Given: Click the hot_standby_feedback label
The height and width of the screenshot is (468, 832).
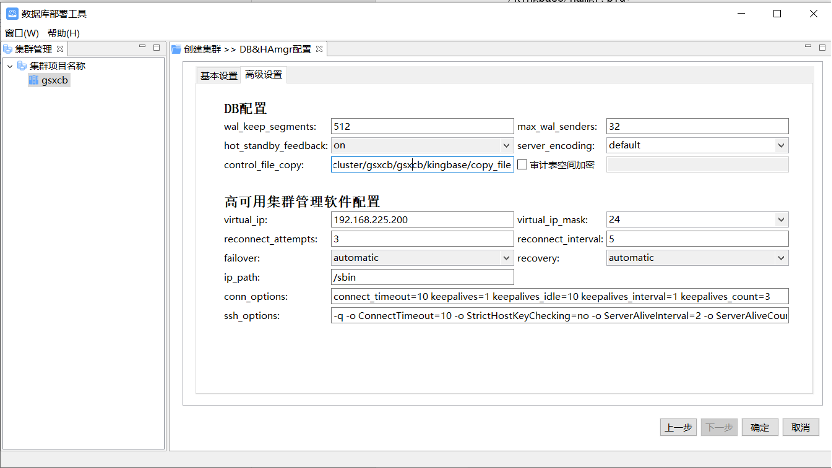Looking at the screenshot, I should click(276, 146).
